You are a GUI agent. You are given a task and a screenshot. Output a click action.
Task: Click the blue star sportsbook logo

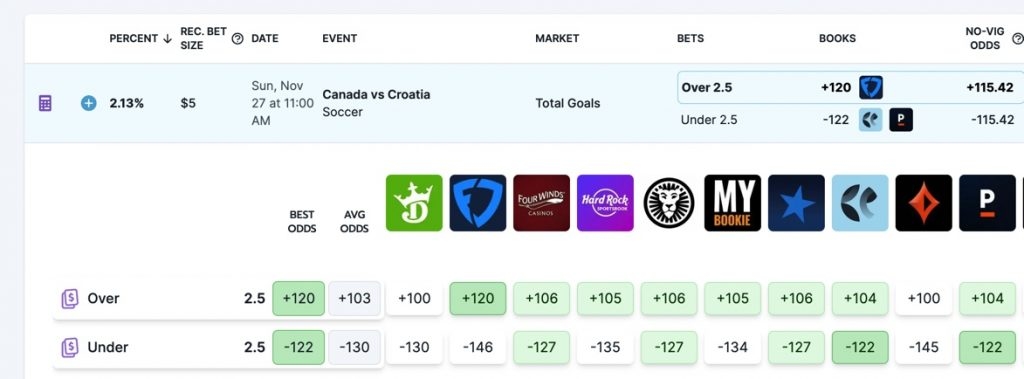coord(796,203)
